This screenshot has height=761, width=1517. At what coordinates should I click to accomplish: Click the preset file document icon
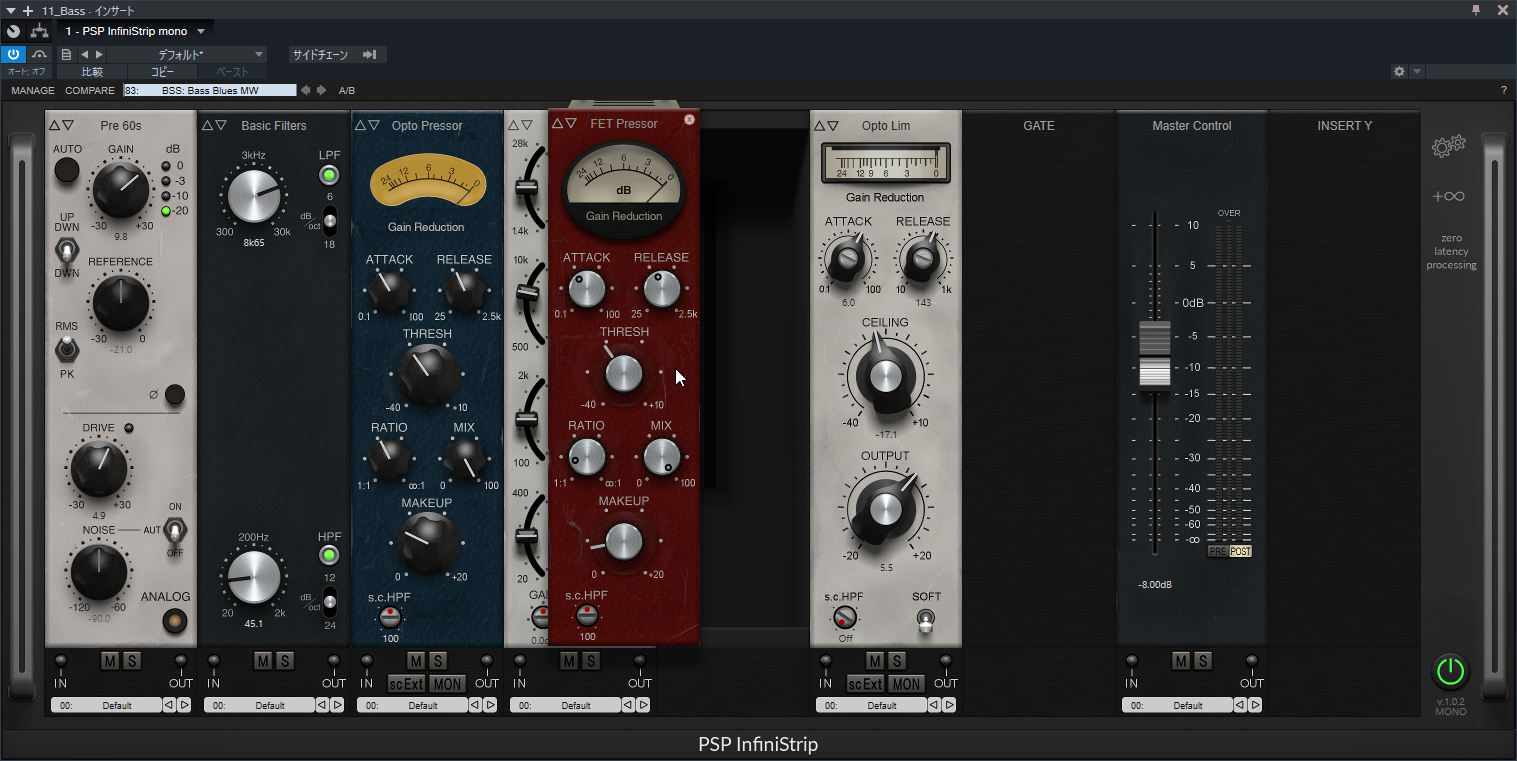[x=66, y=54]
